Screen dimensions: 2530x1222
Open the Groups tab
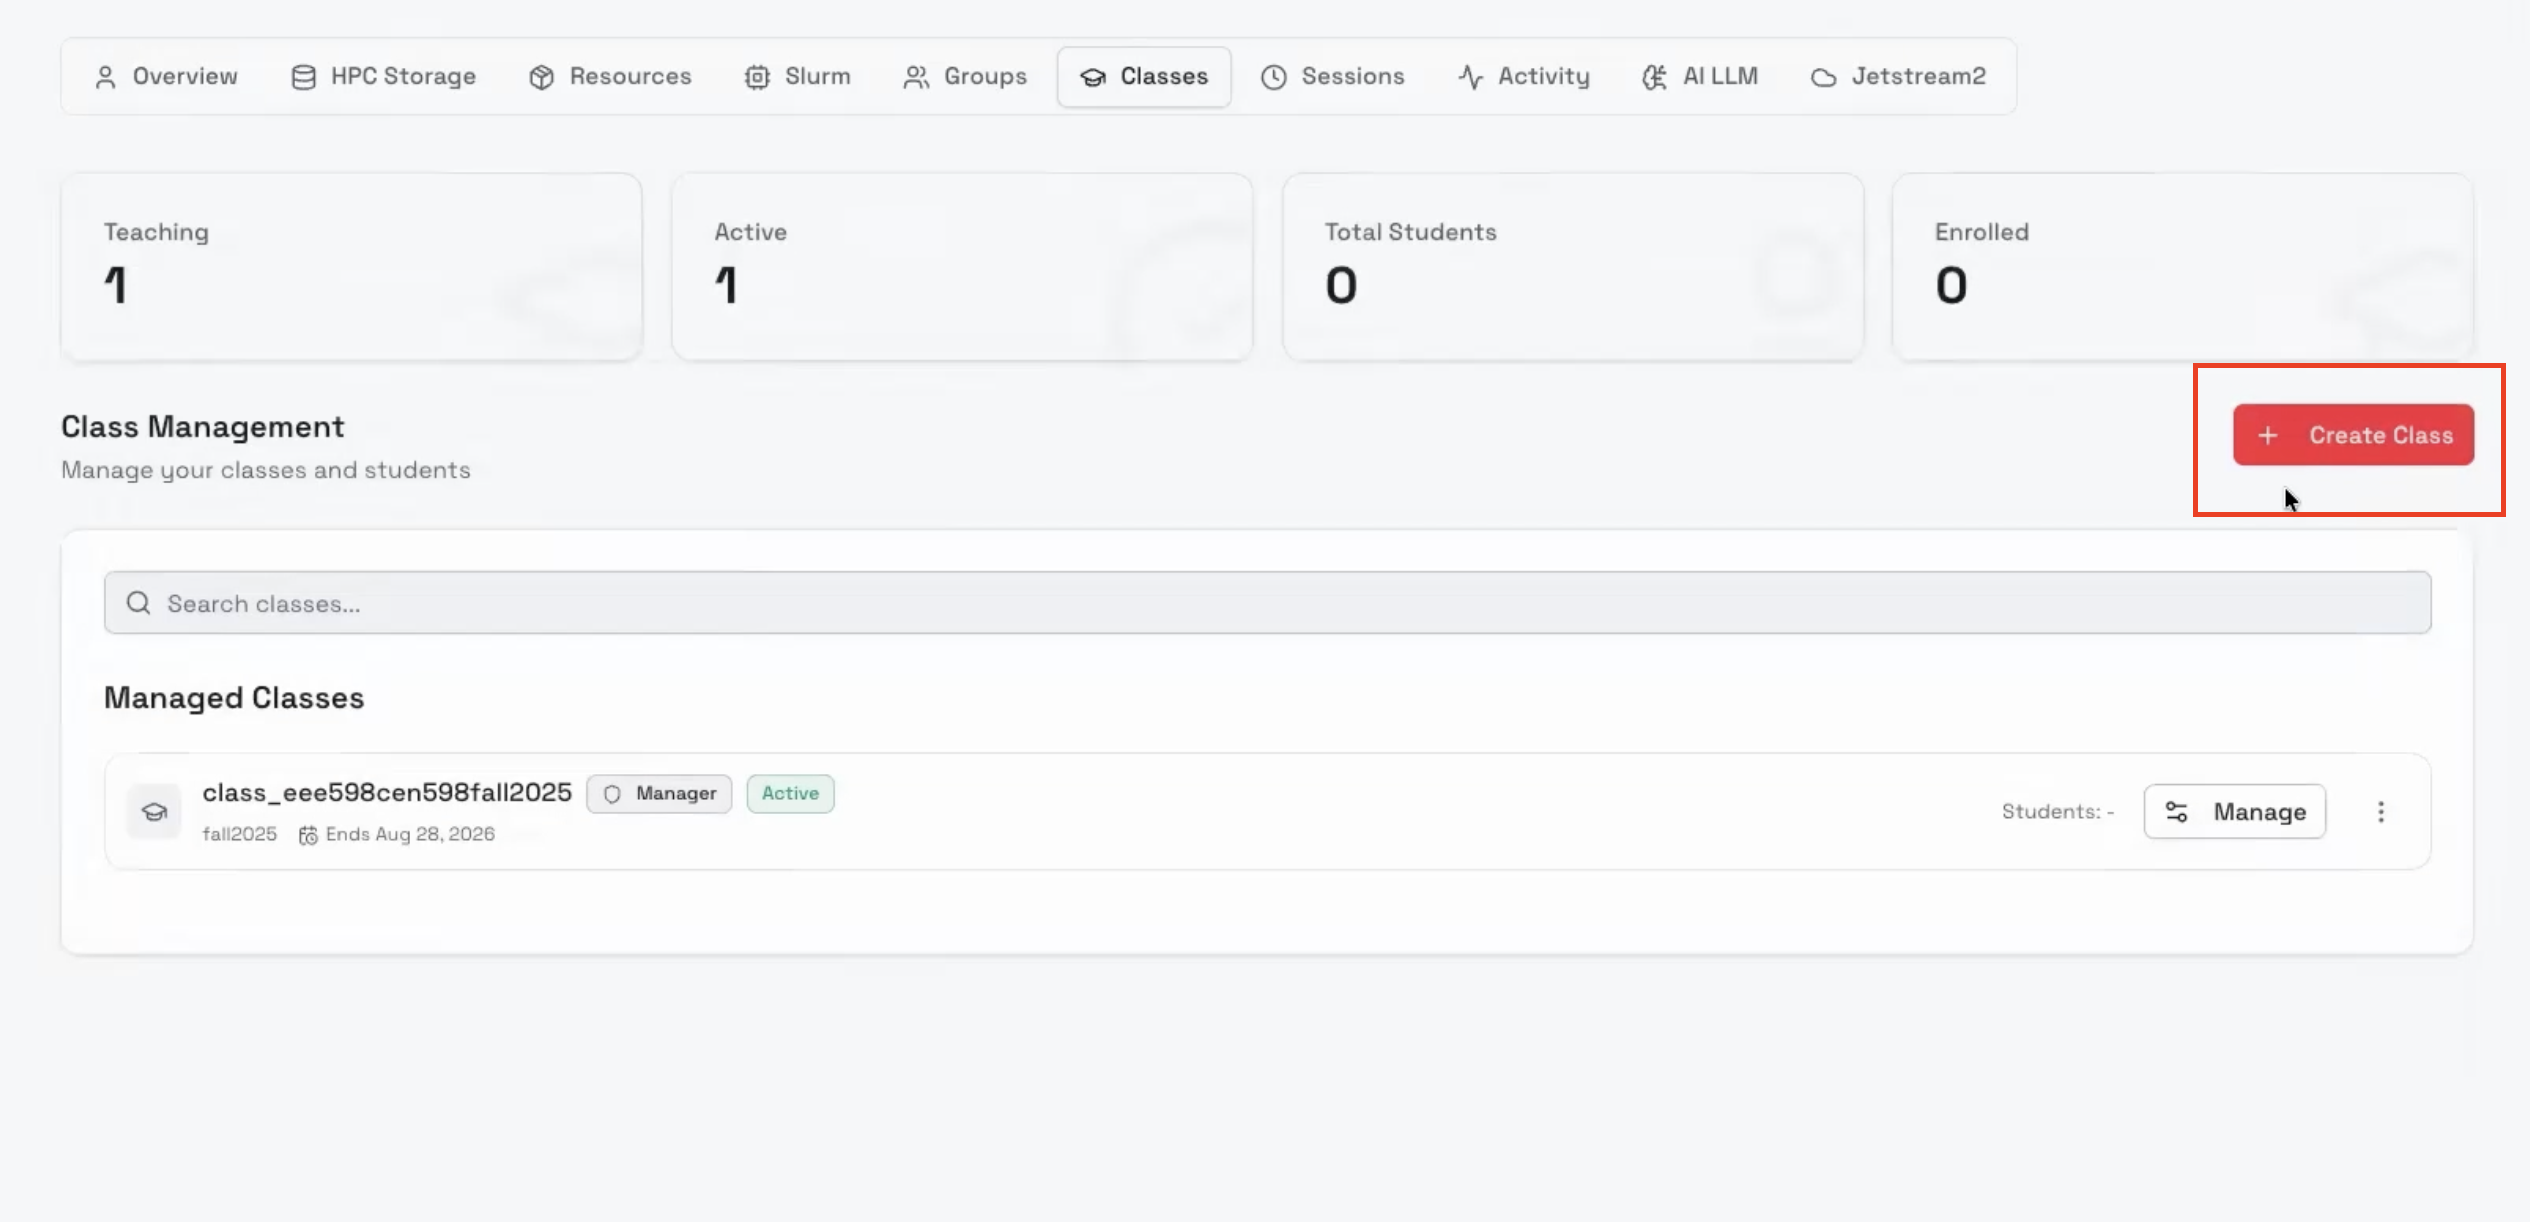(965, 77)
